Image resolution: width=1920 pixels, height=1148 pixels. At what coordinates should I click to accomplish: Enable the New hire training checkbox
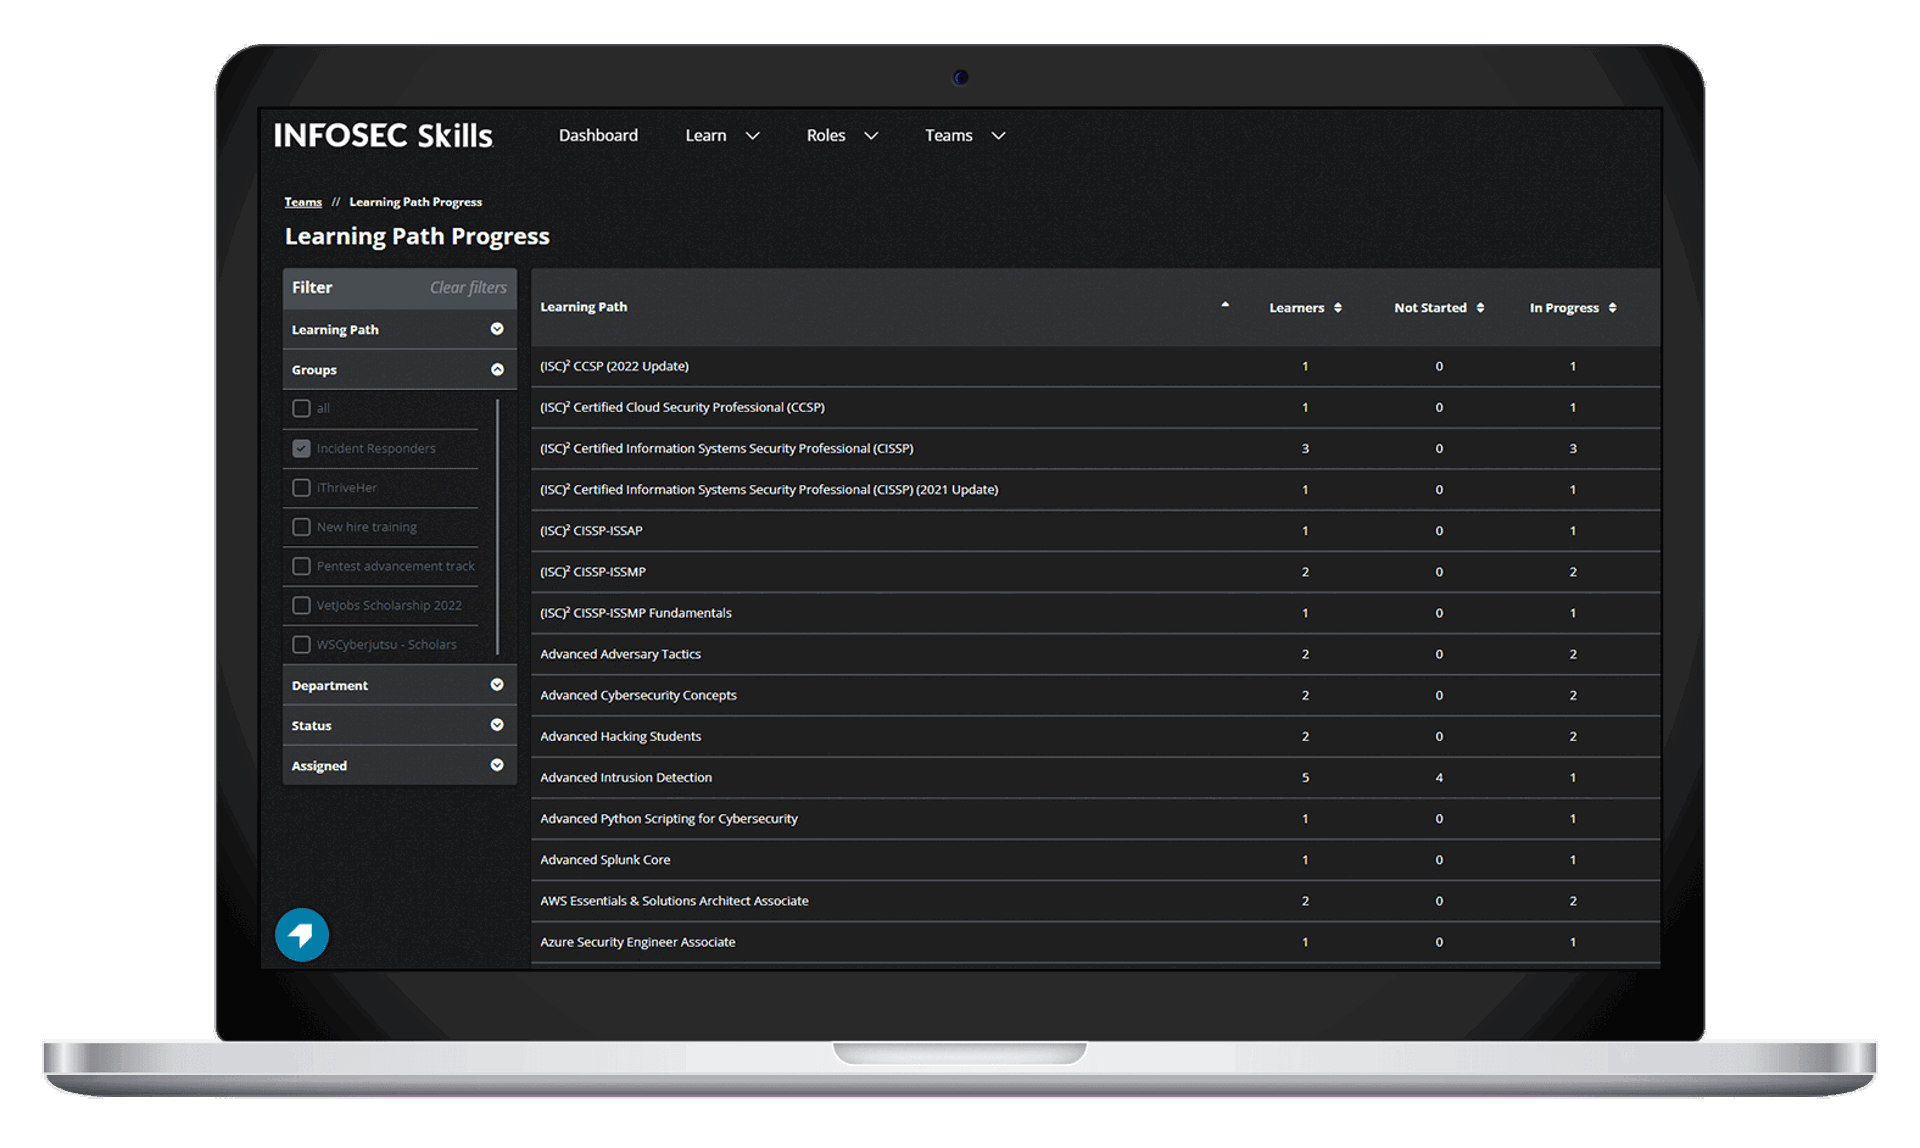point(301,527)
